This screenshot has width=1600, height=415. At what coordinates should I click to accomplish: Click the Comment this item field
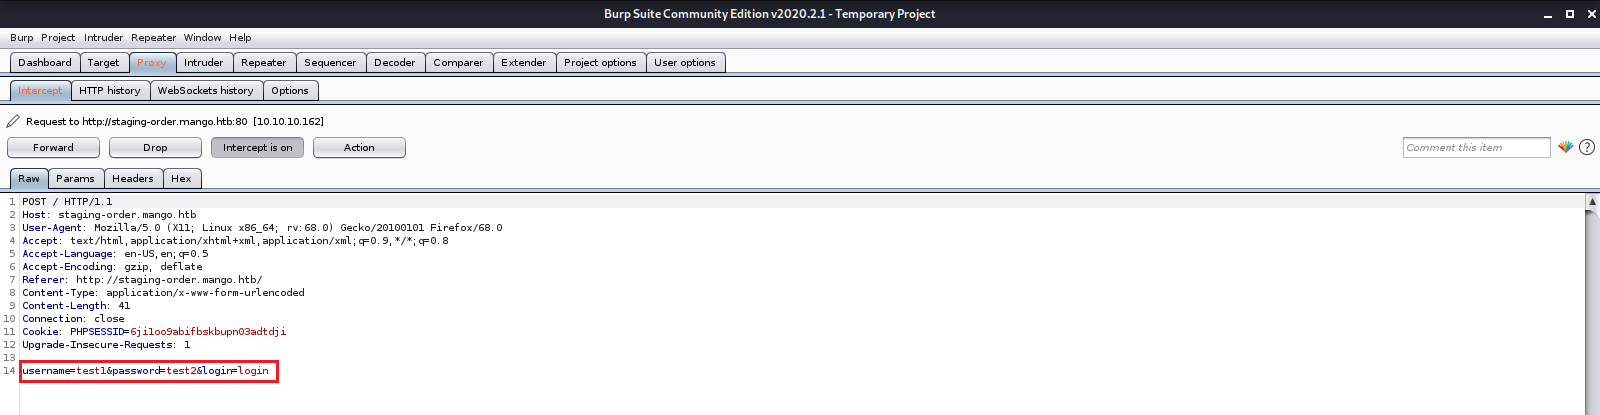[1476, 147]
